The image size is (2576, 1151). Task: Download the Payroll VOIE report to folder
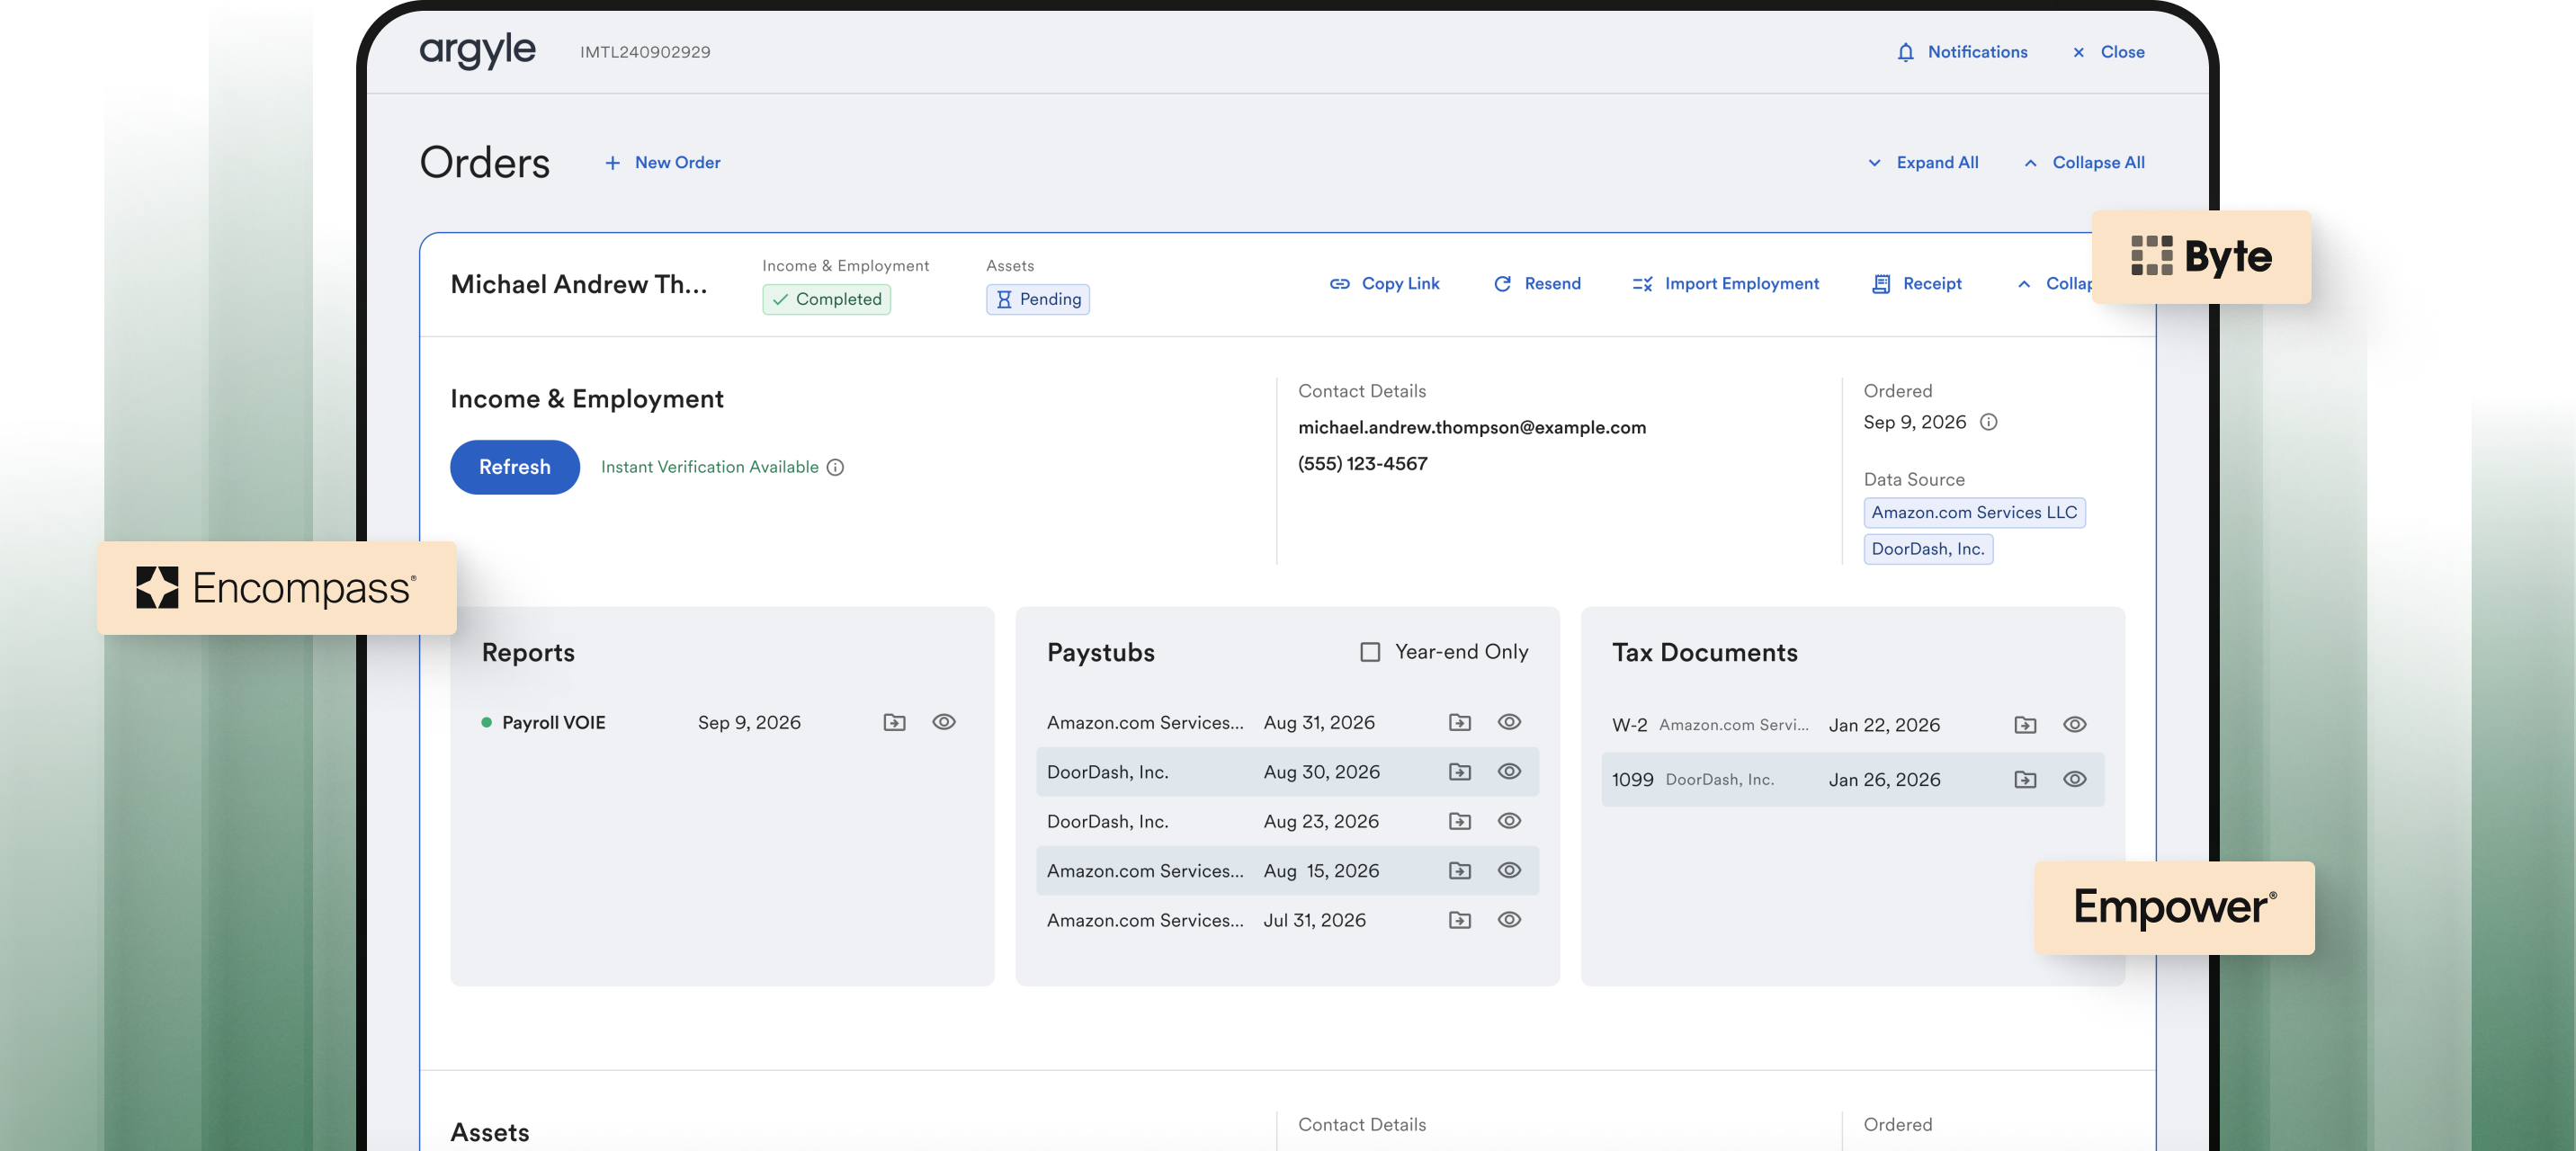pos(894,722)
